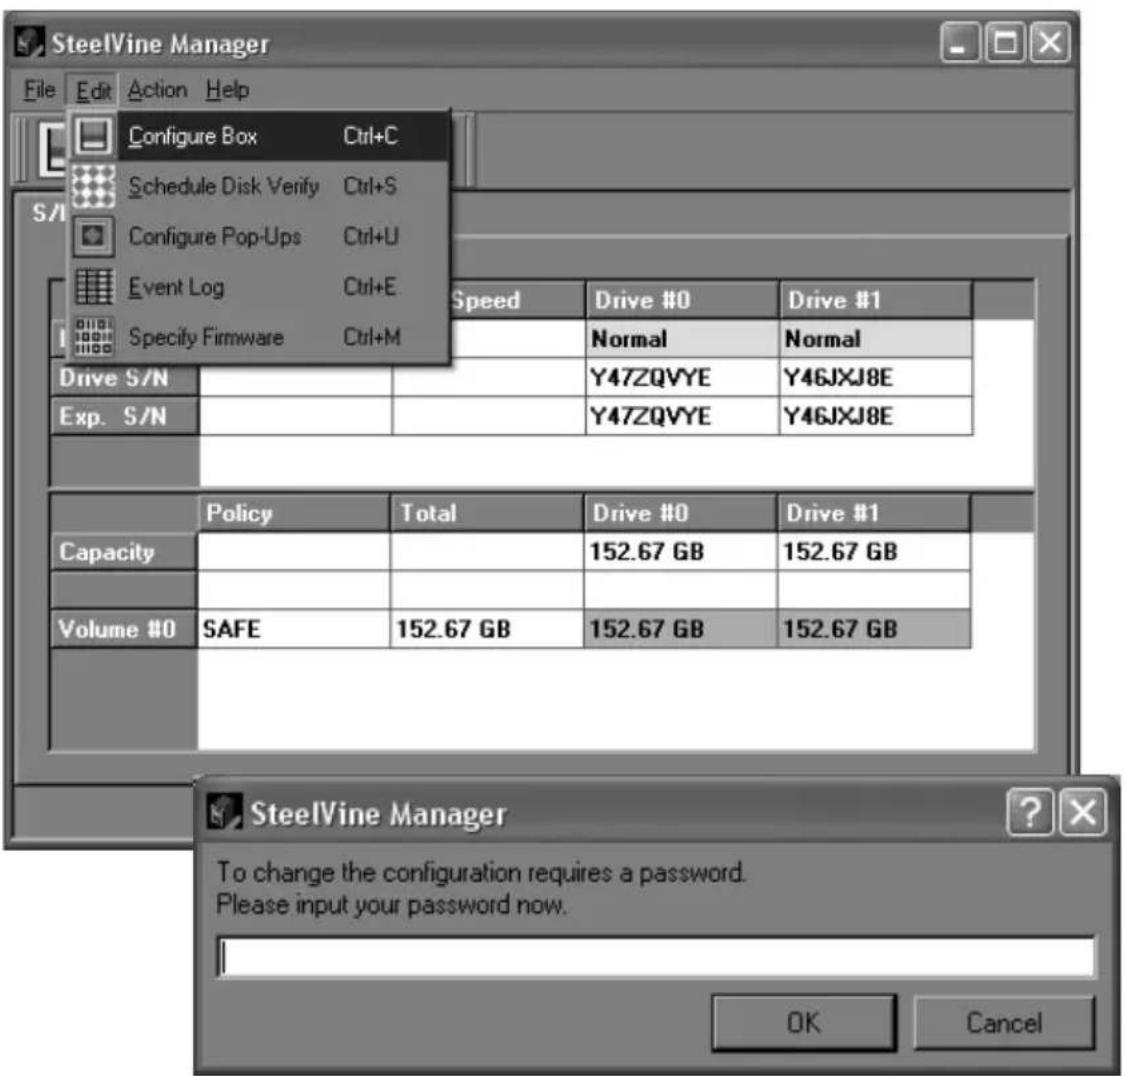Click the Configure Box menu icon
The image size is (1125, 1076).
tap(93, 136)
